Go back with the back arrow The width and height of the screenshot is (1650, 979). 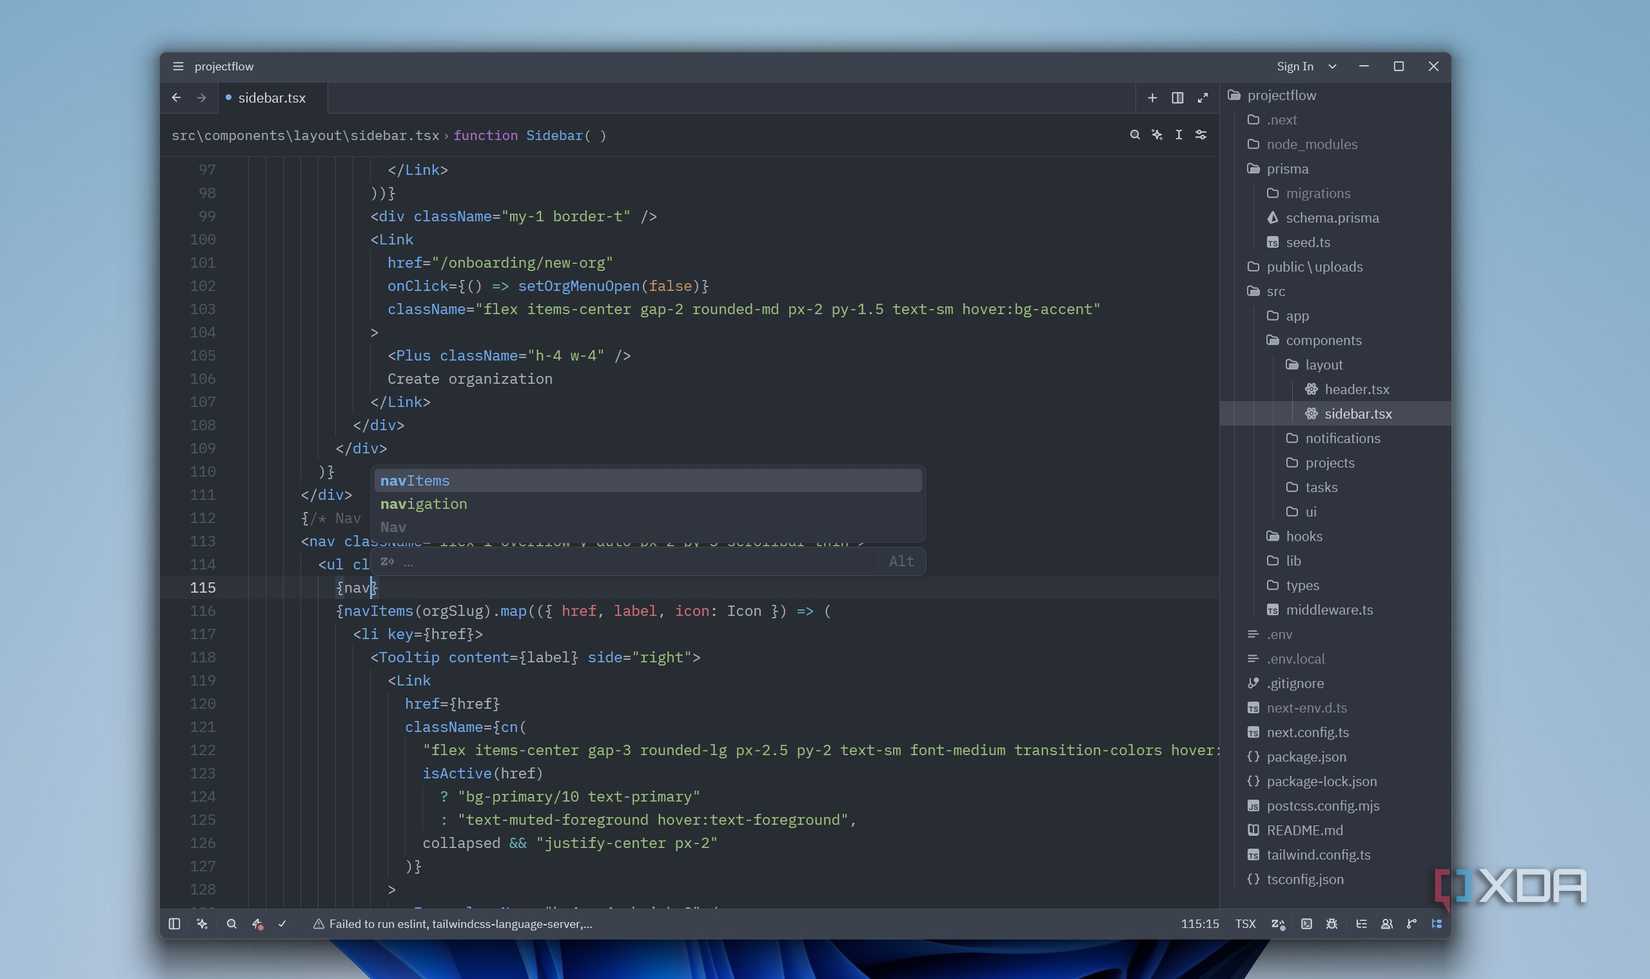[176, 98]
